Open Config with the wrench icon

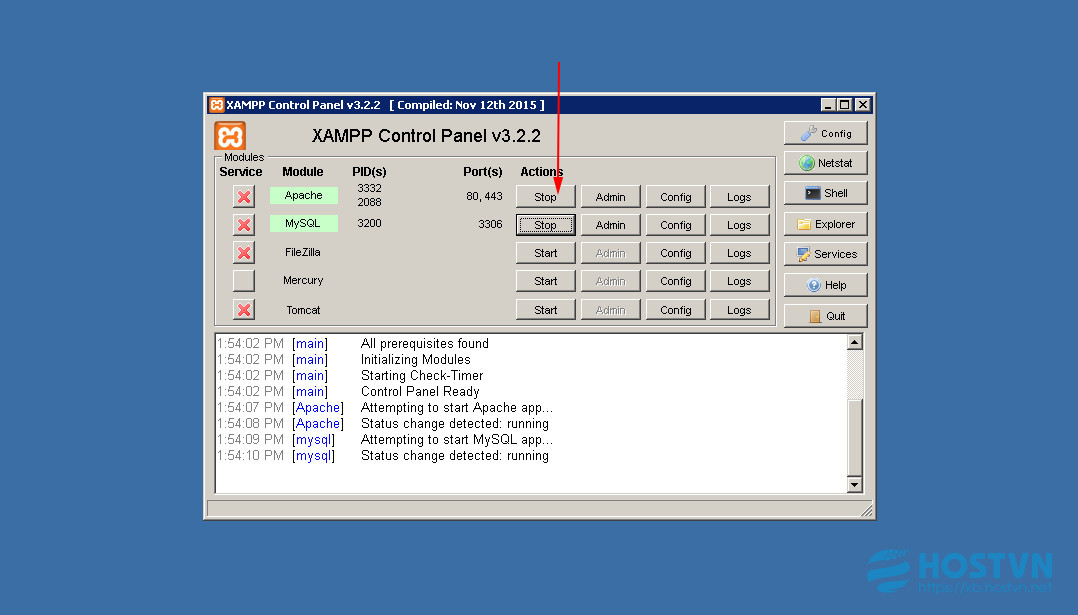pyautogui.click(x=825, y=133)
